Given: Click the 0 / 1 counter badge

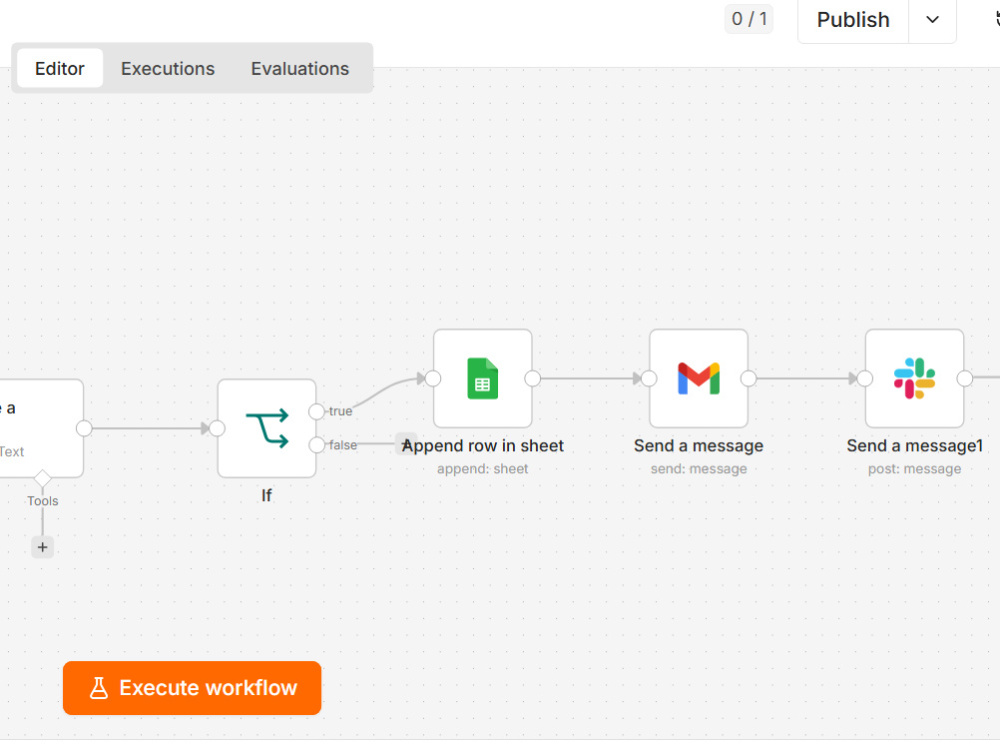Looking at the screenshot, I should (x=749, y=19).
